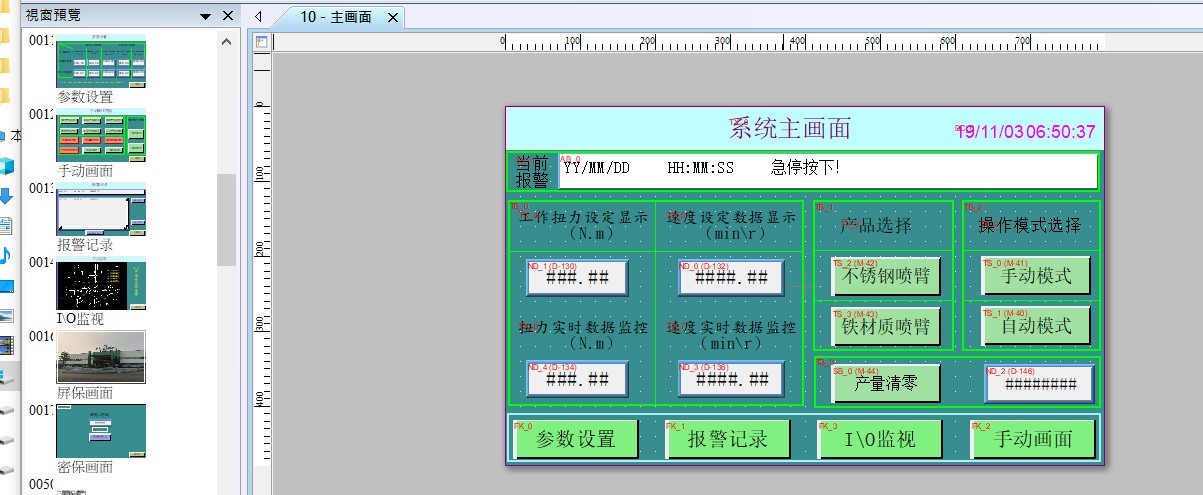
Task: Select the I\O监视 function key button
Action: pyautogui.click(x=880, y=439)
